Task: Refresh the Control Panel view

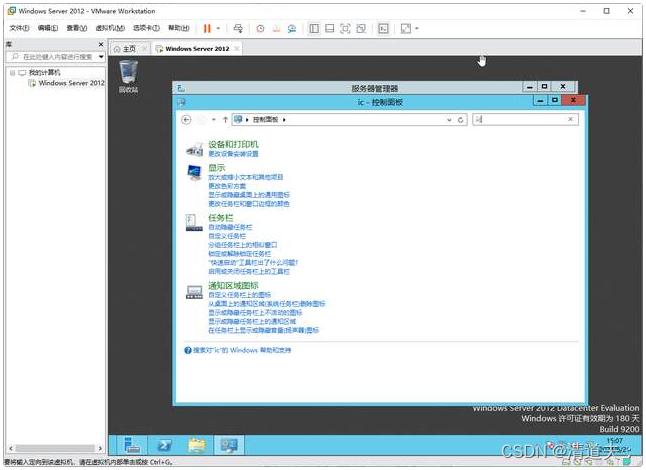Action: 461,119
